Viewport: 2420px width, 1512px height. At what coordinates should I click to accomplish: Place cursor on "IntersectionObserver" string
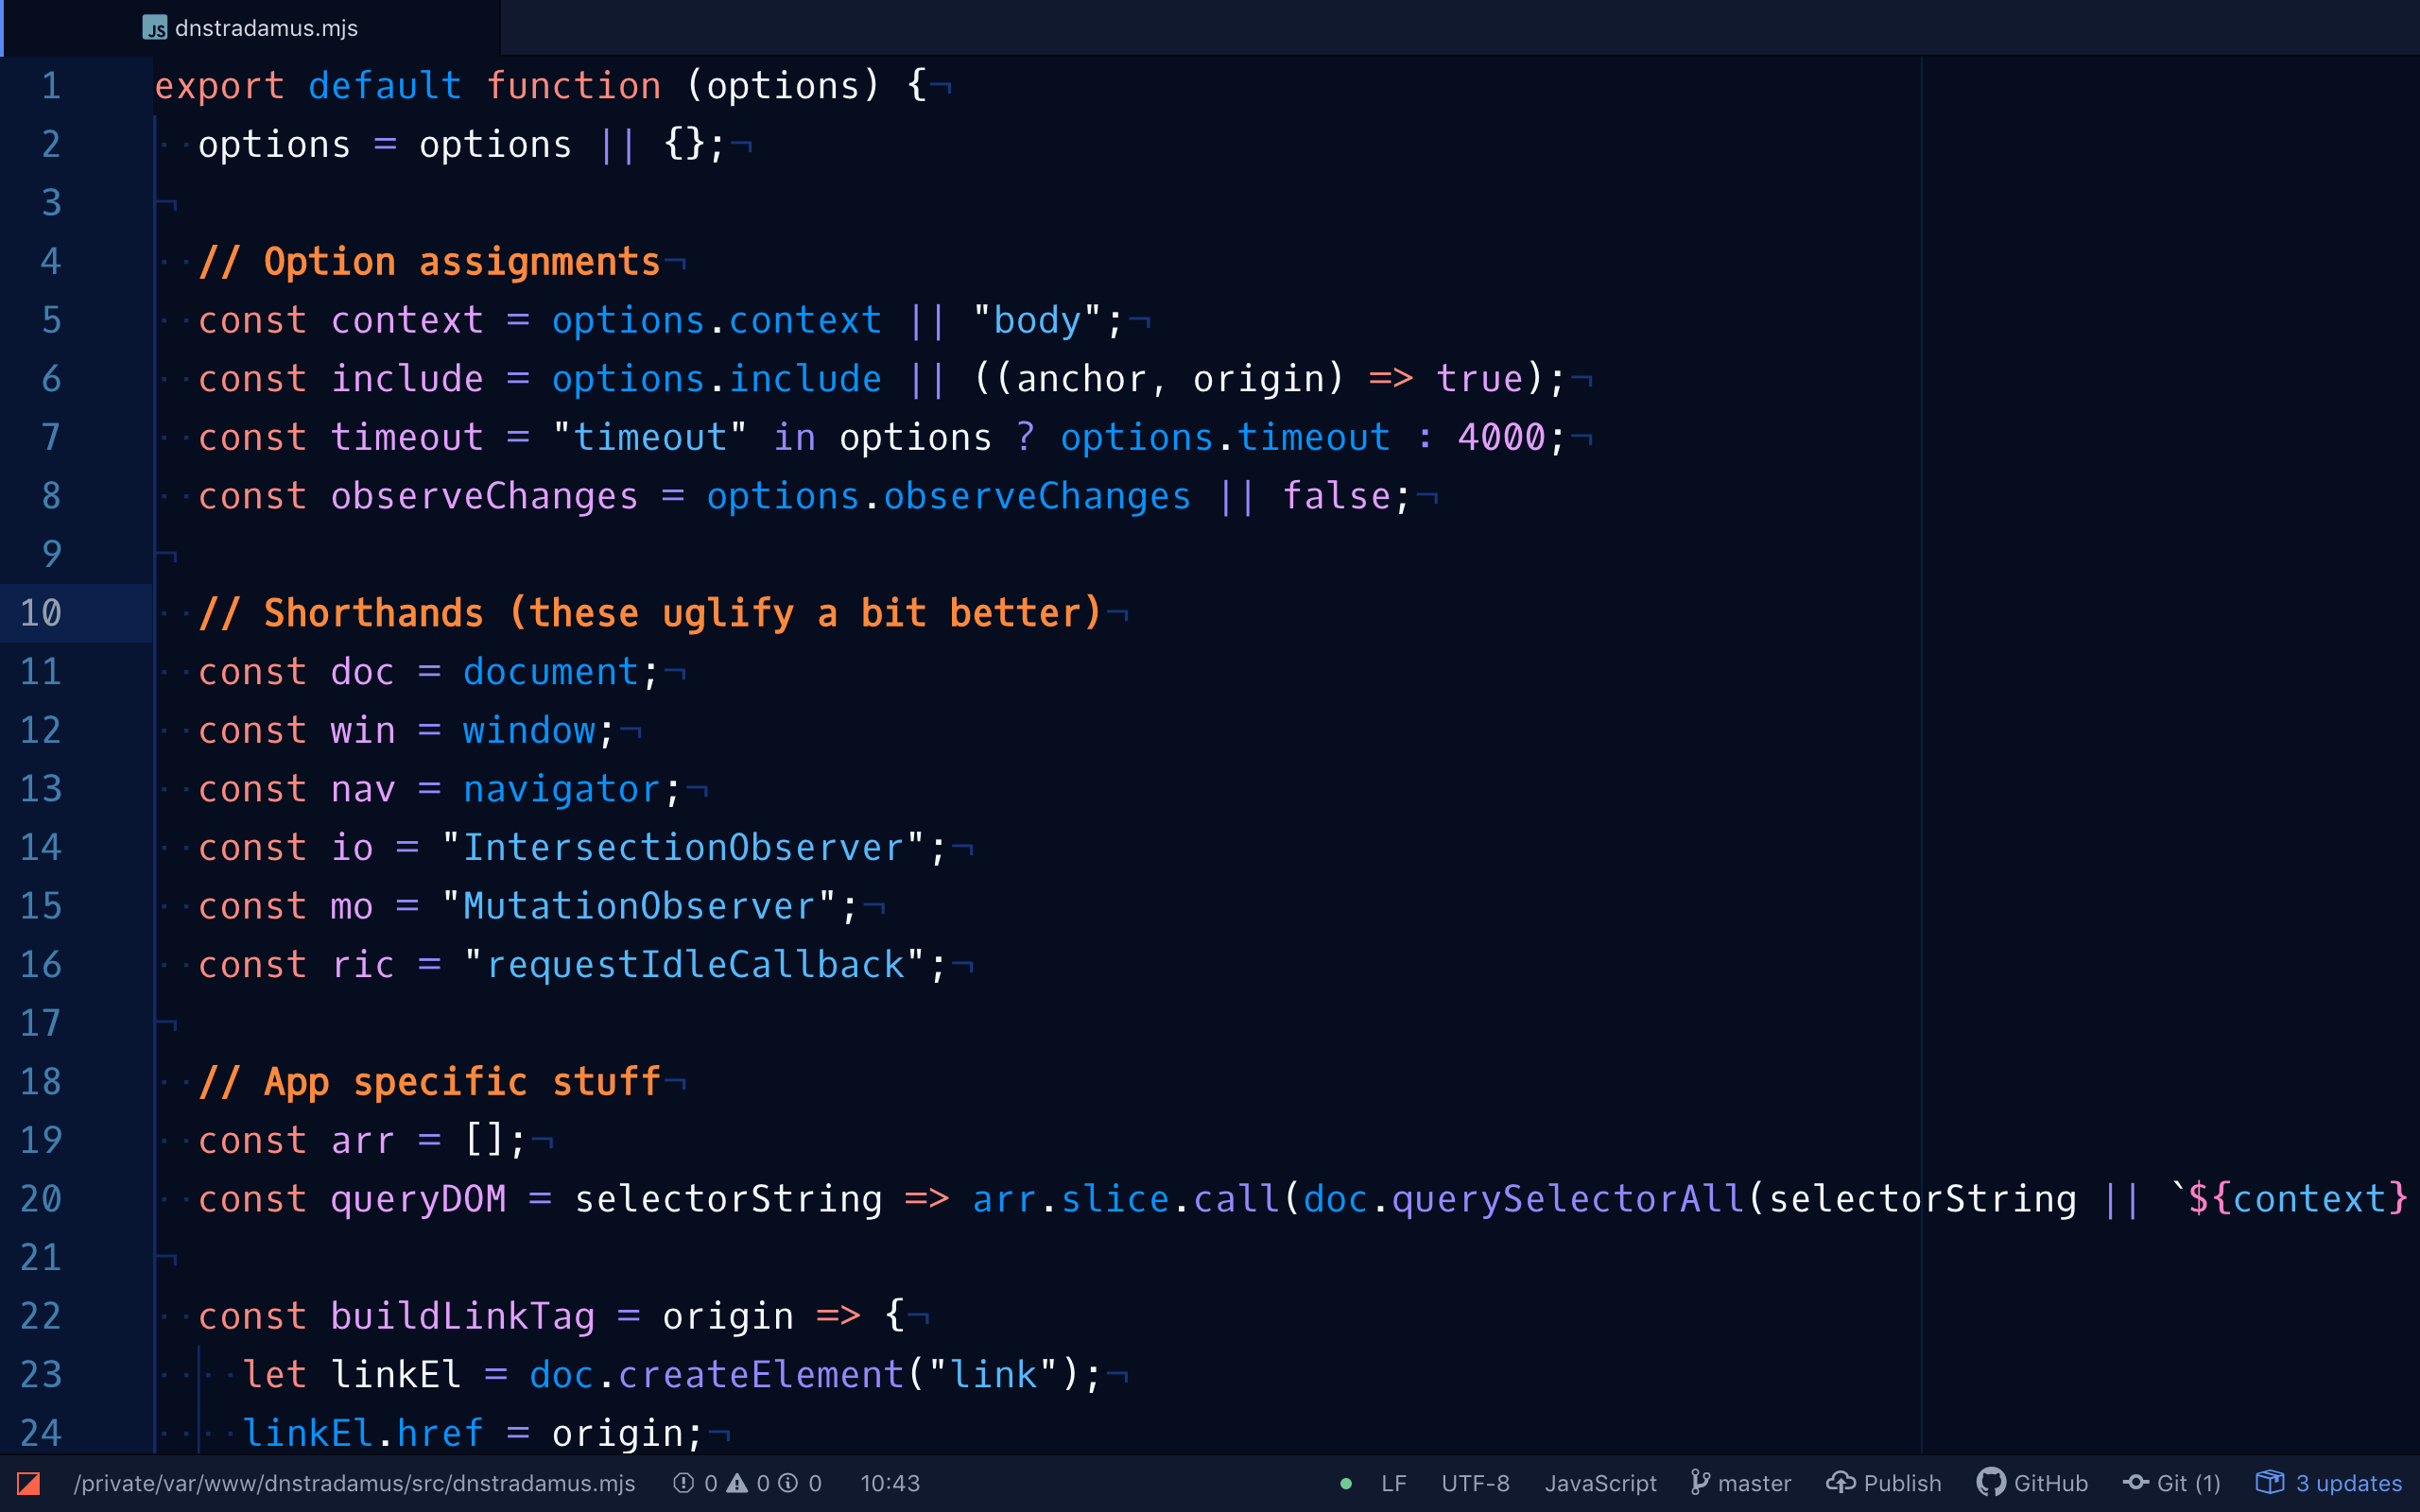pyautogui.click(x=684, y=848)
